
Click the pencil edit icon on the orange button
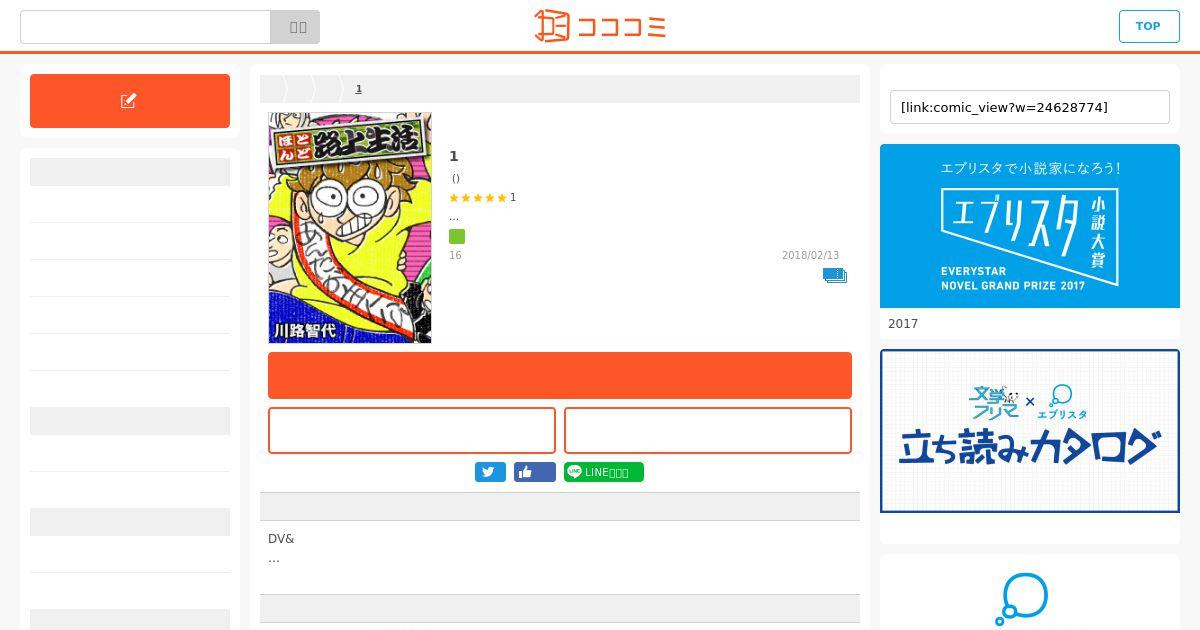tap(129, 101)
